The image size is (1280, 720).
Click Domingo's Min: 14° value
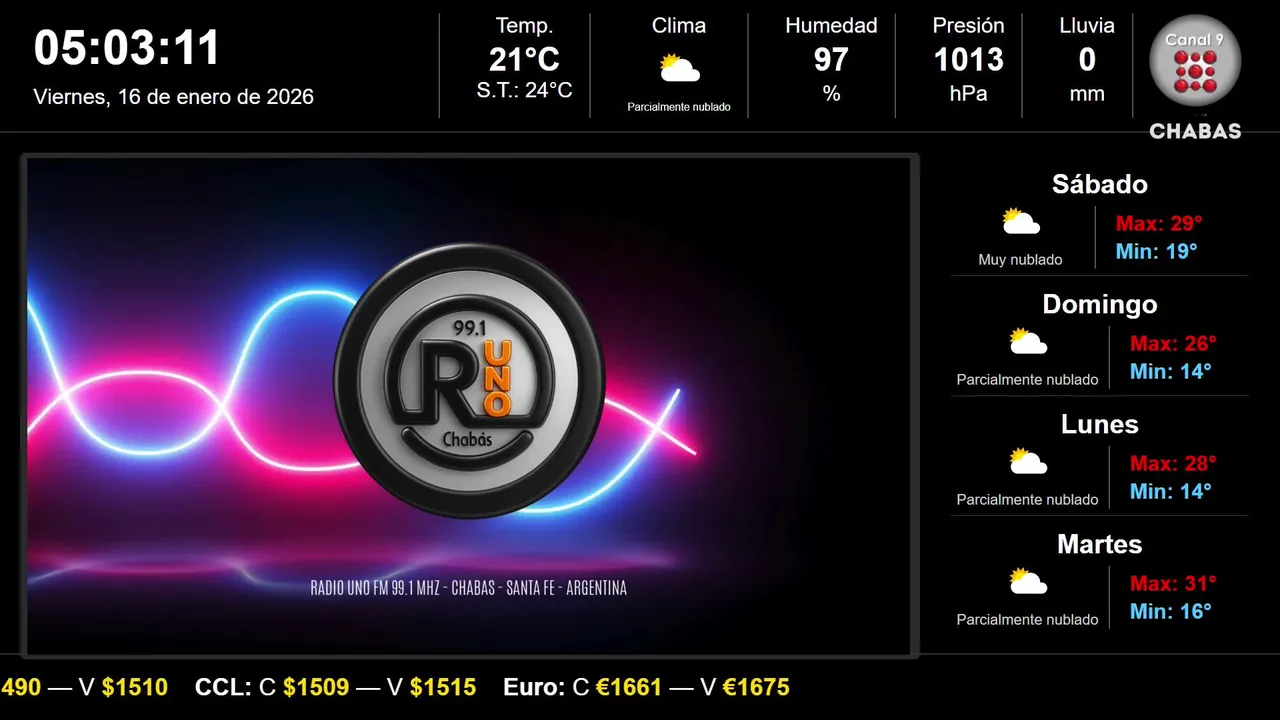[1171, 371]
